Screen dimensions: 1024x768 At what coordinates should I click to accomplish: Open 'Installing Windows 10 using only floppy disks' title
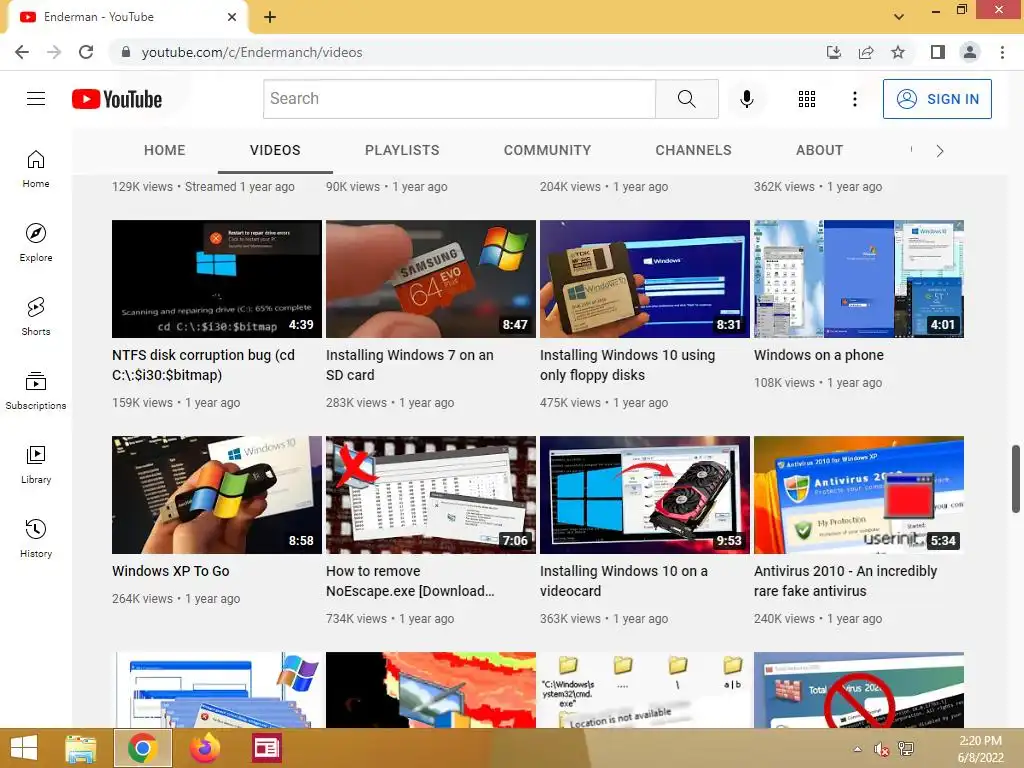tap(627, 365)
